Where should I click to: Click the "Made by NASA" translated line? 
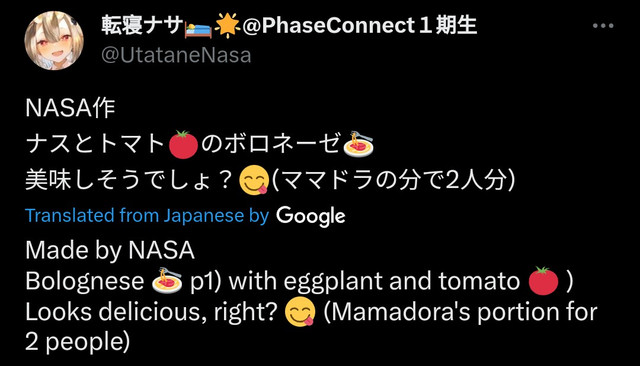tap(110, 250)
